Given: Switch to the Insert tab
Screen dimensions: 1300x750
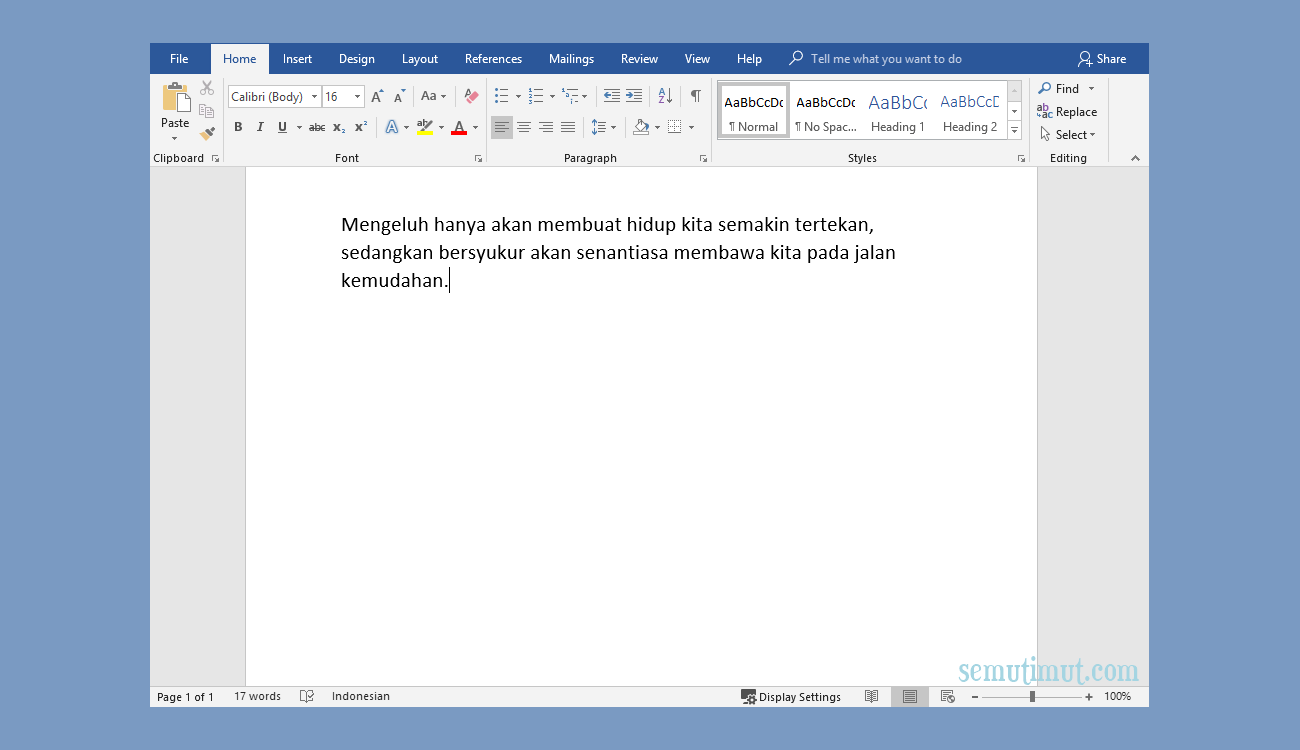Looking at the screenshot, I should [297, 59].
